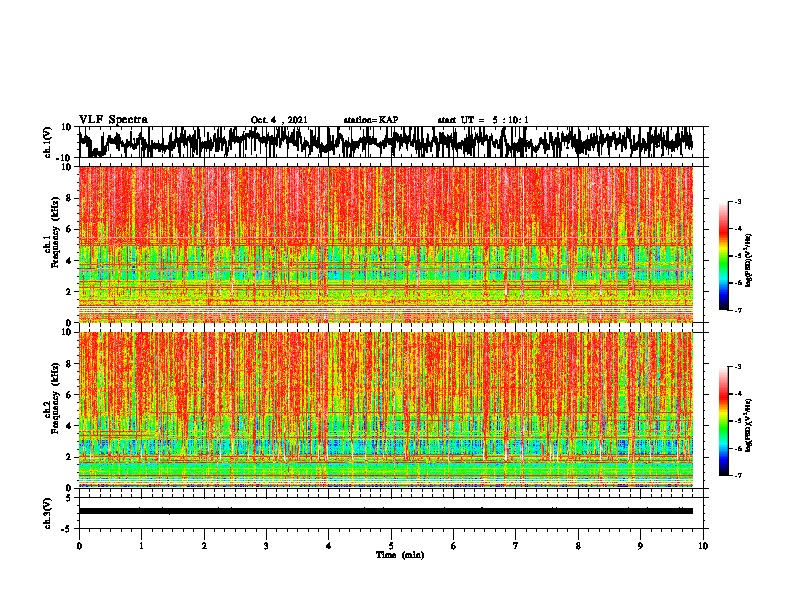Screen dimensions: 792x612
Task: Click the "7" tick on Time axis
Action: [516, 546]
